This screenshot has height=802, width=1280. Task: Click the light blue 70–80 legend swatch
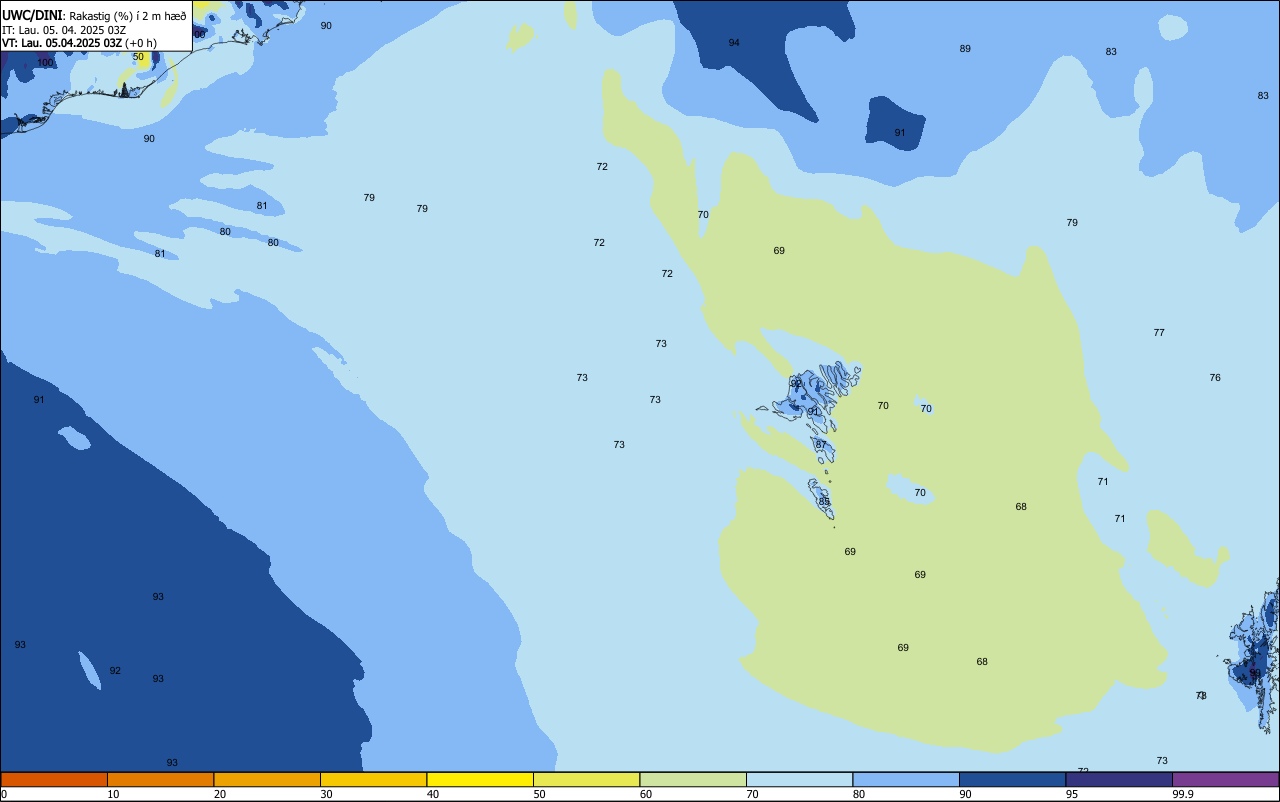[x=799, y=779]
